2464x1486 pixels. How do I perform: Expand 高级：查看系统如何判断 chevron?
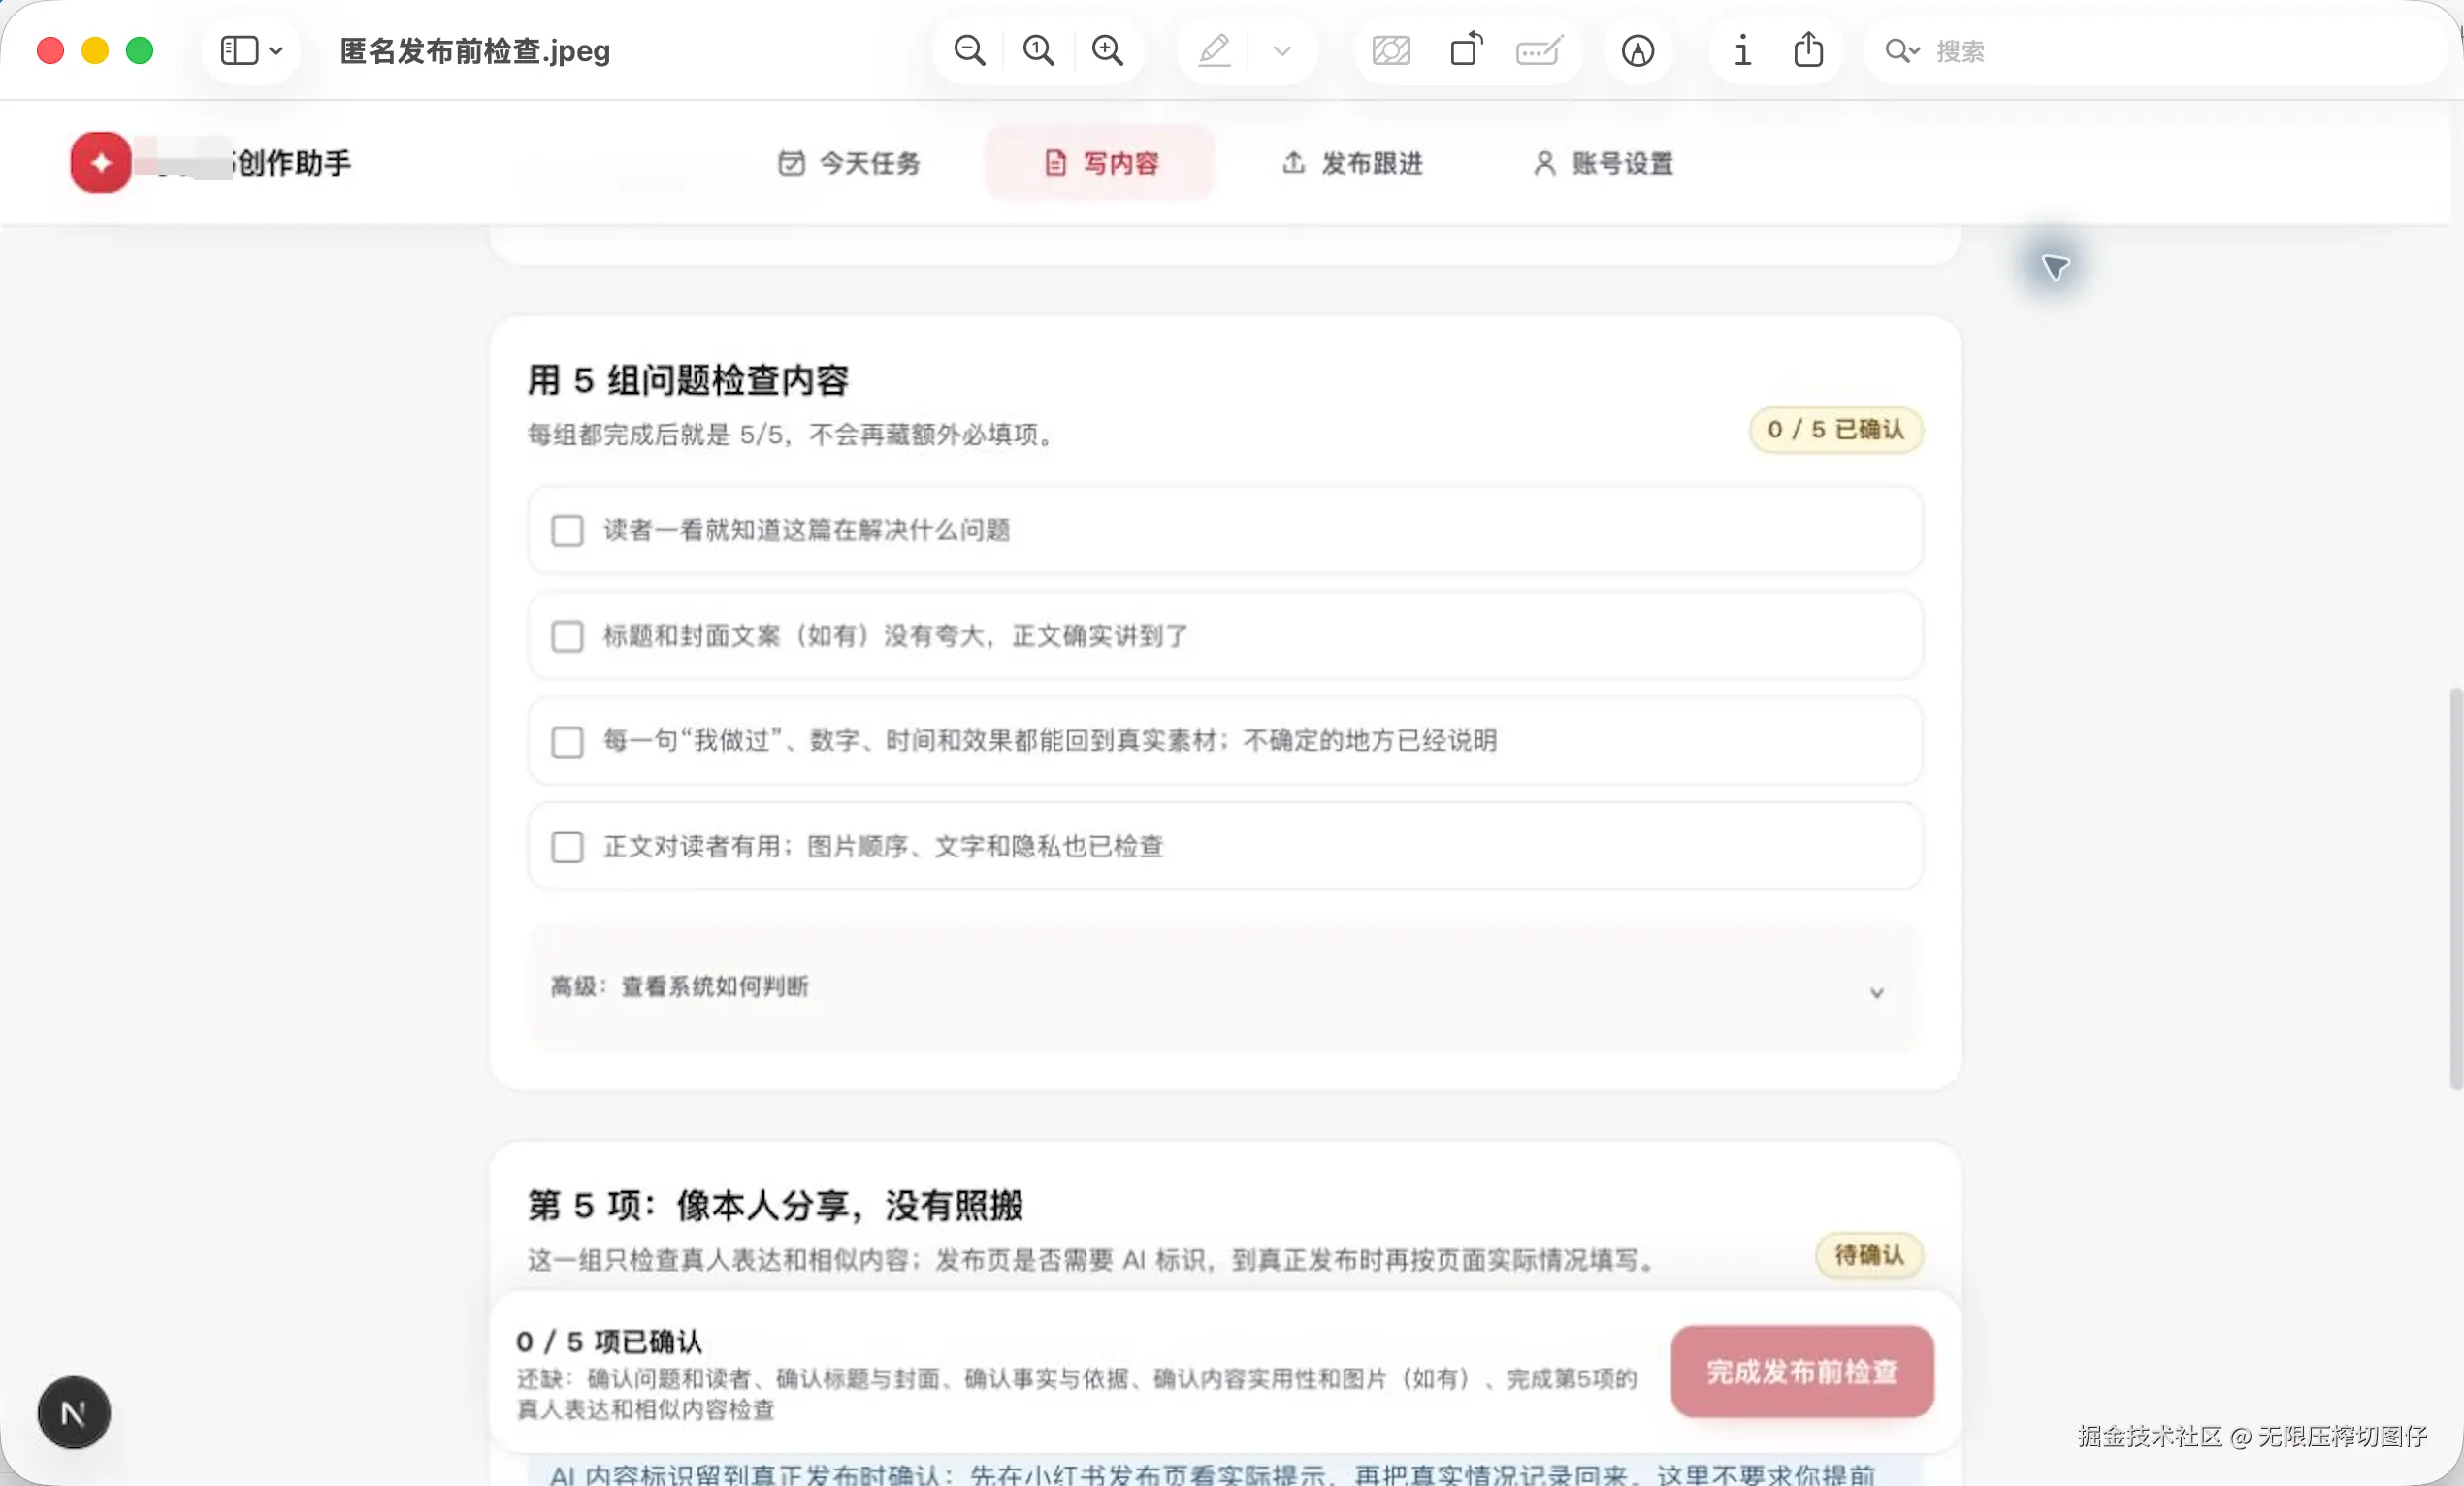tap(1876, 992)
